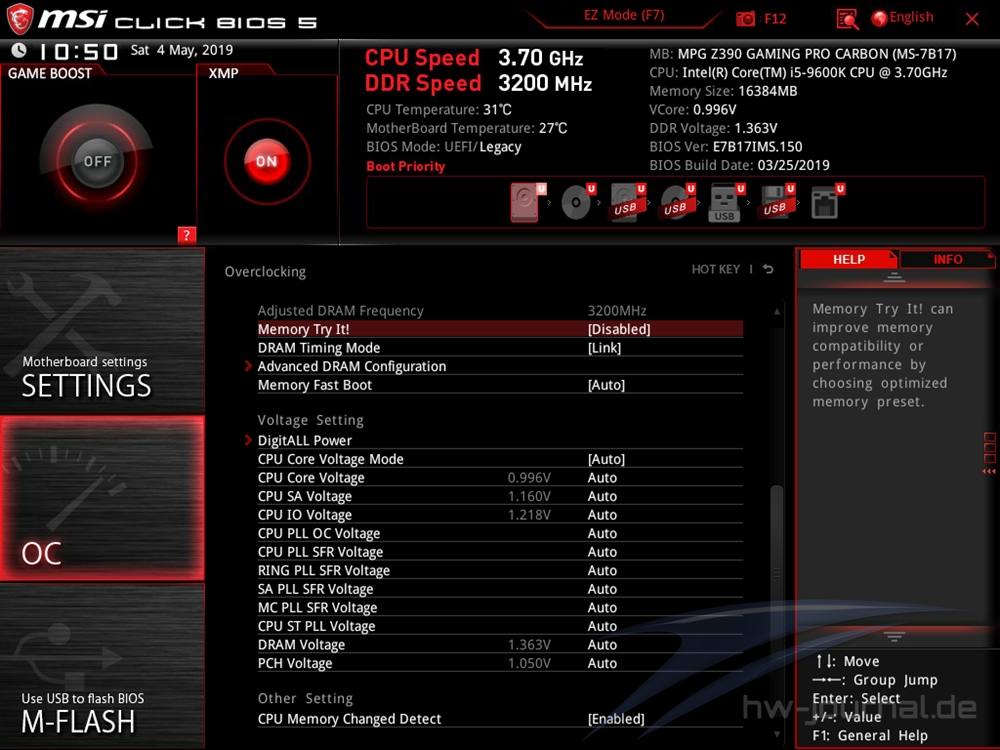Open Memory Fast Boot Auto options
The width and height of the screenshot is (1000, 750).
point(606,385)
